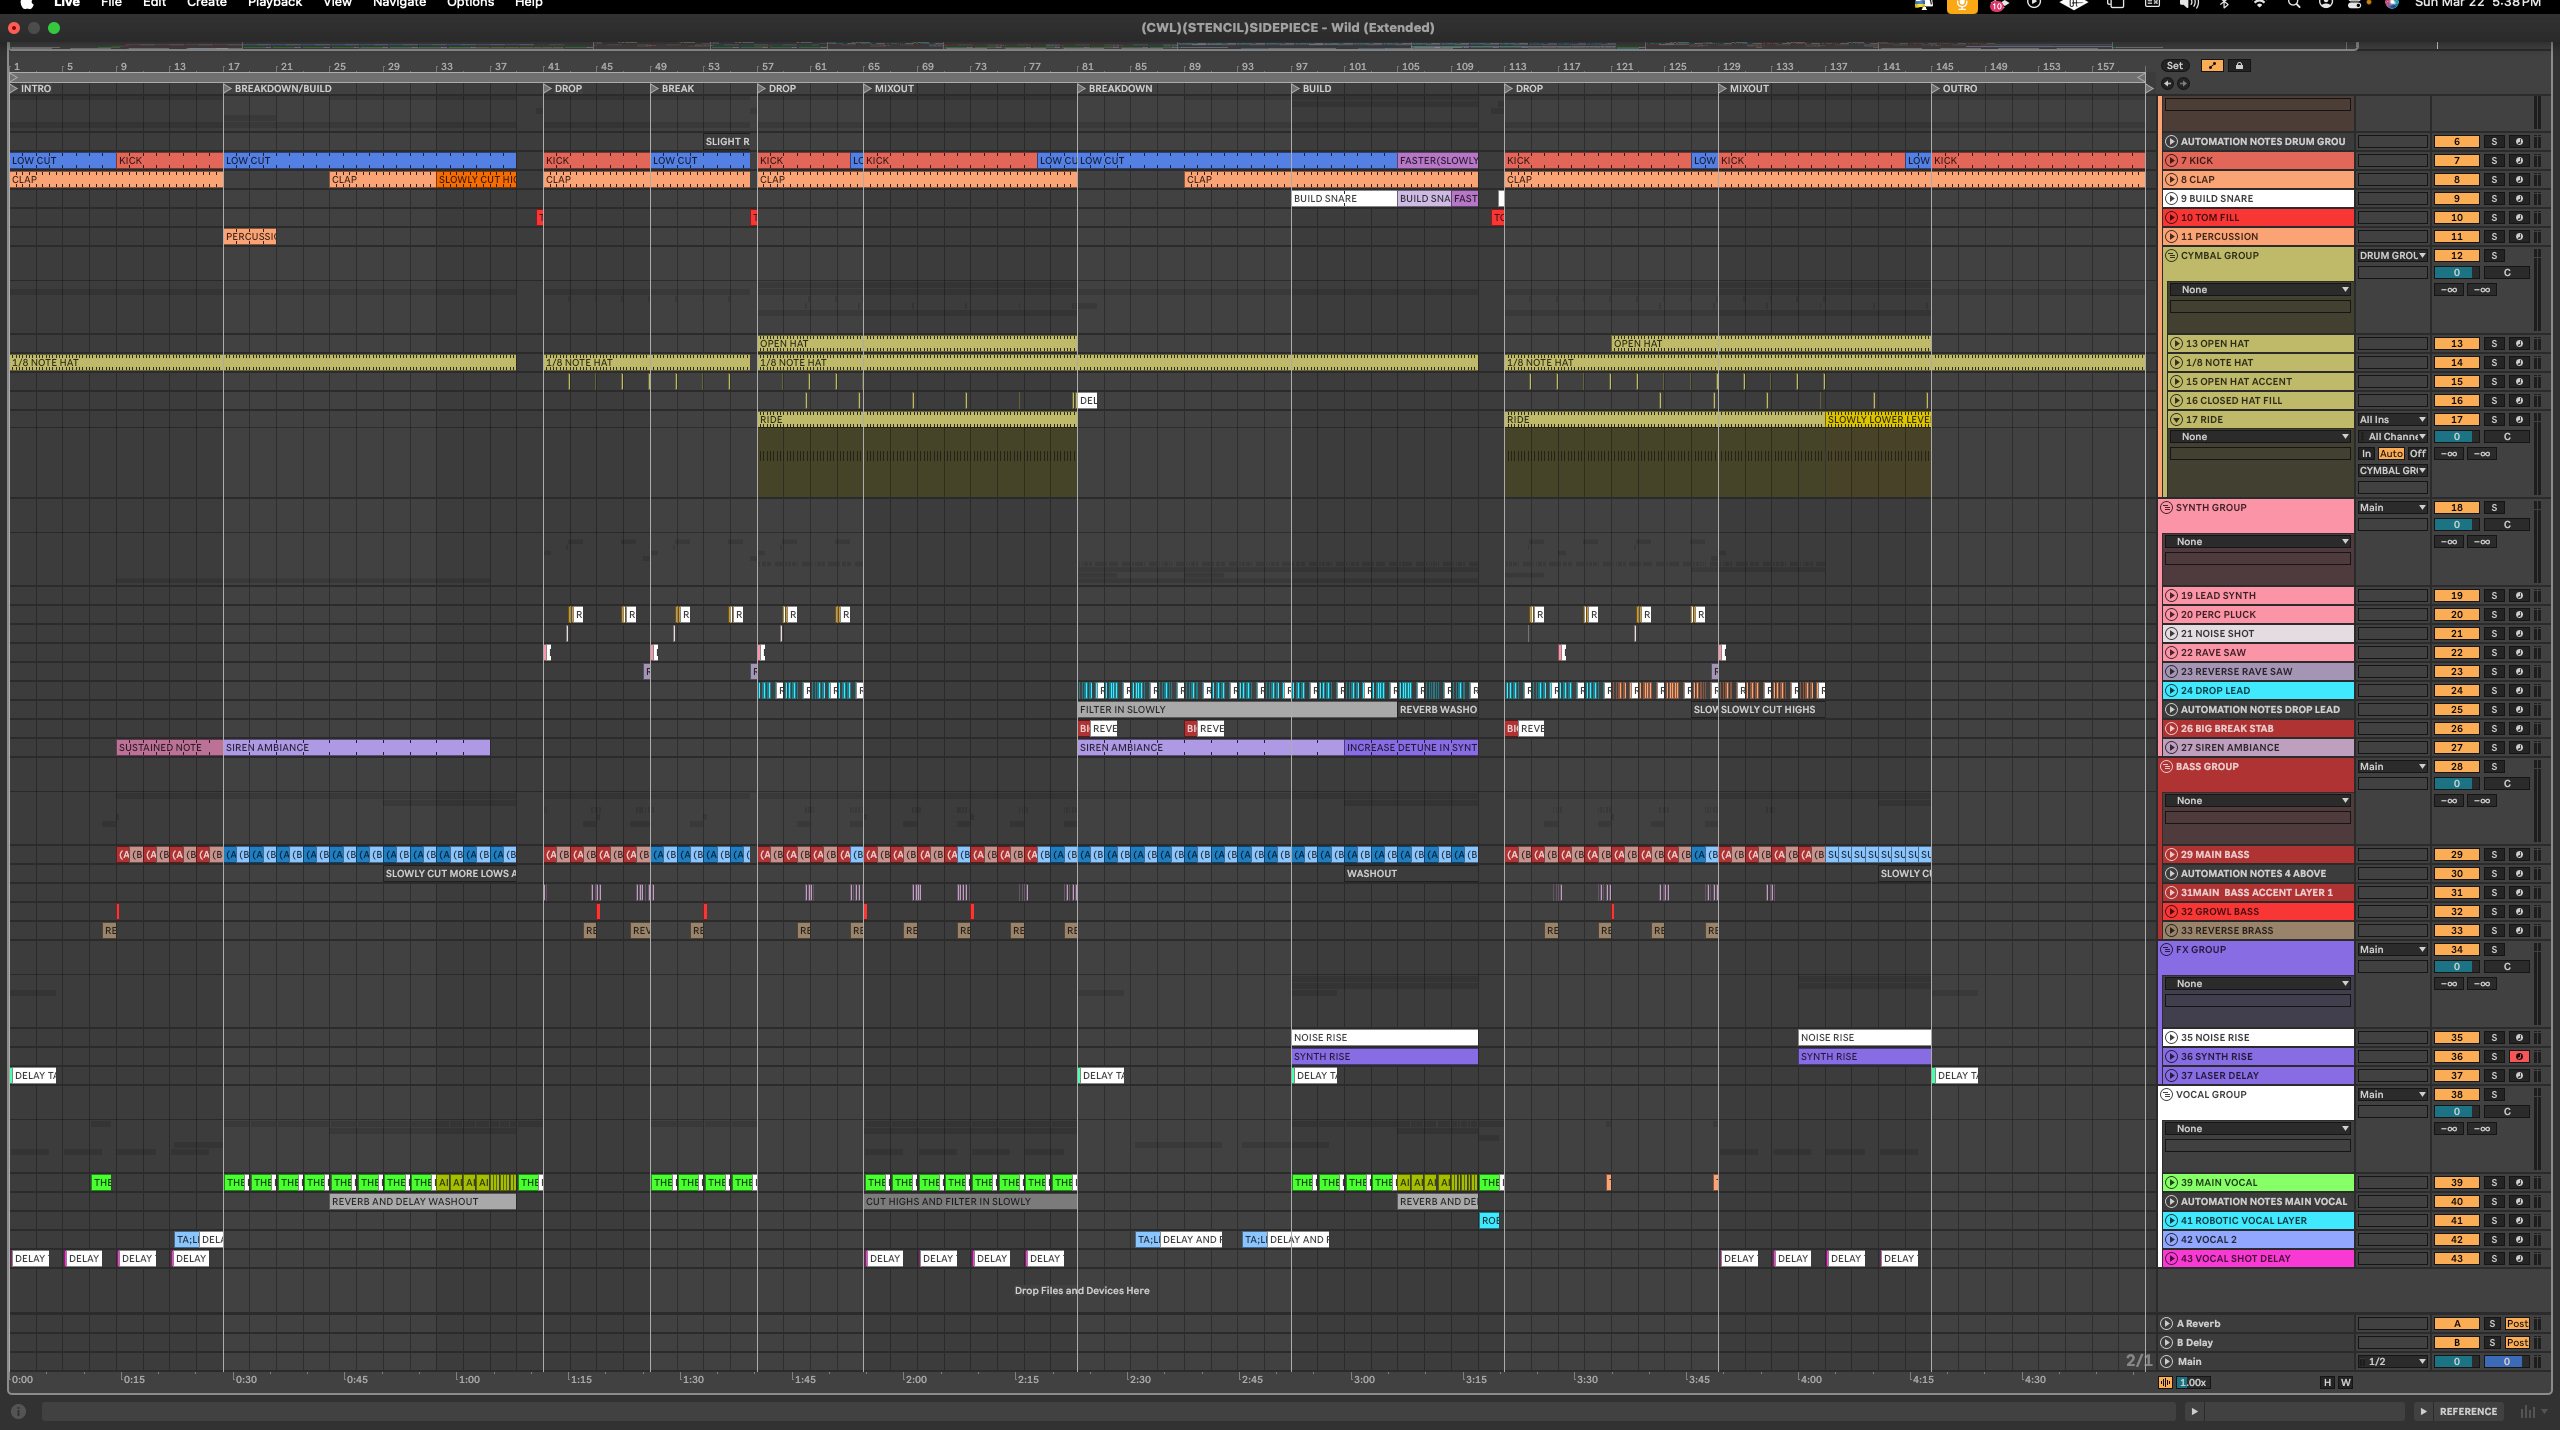Open the Playback menu

coord(275,4)
